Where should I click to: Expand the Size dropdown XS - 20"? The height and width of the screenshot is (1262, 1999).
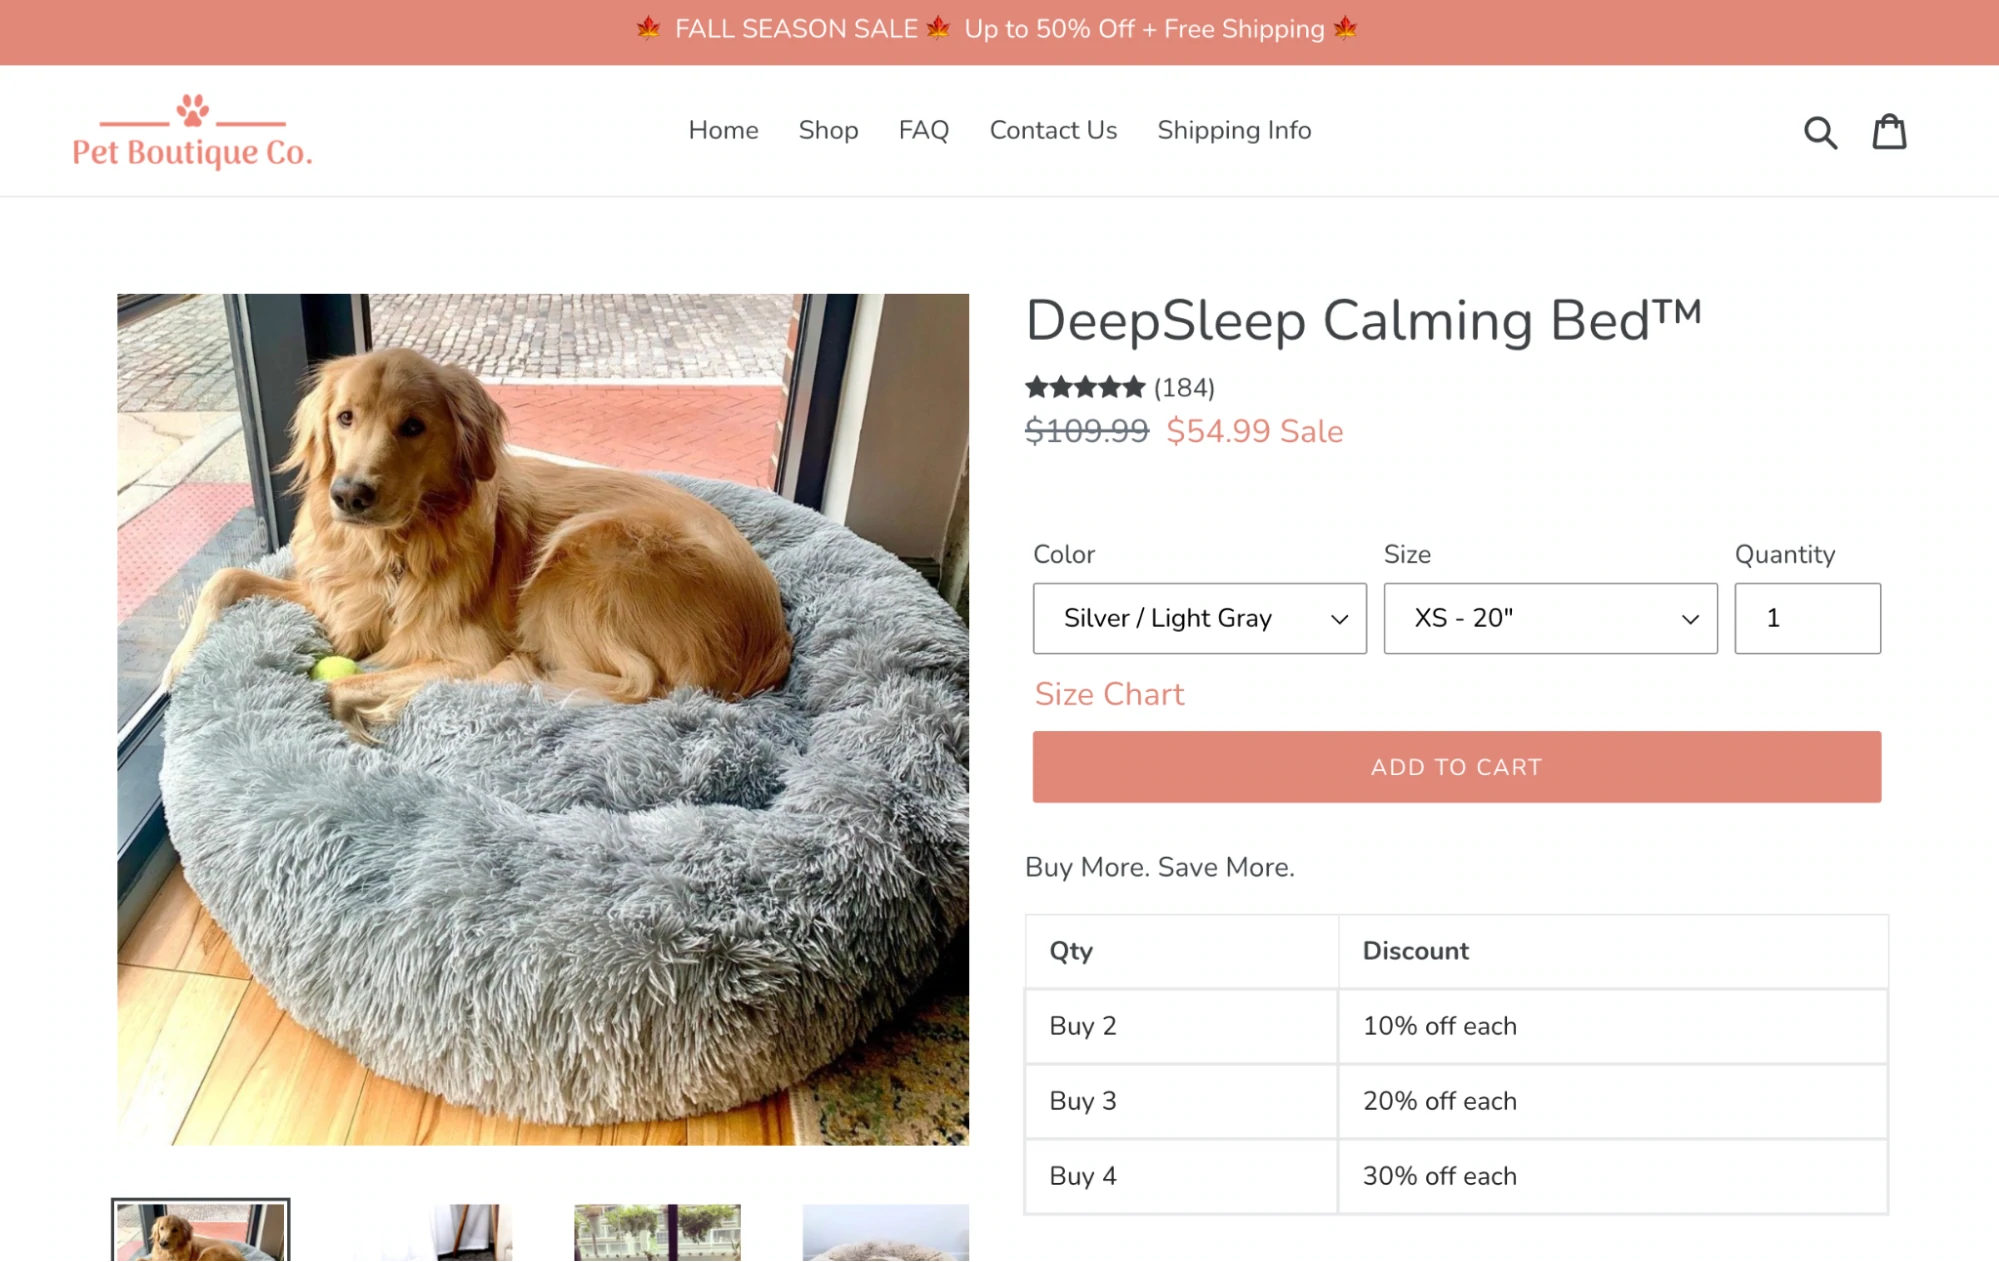[1550, 618]
